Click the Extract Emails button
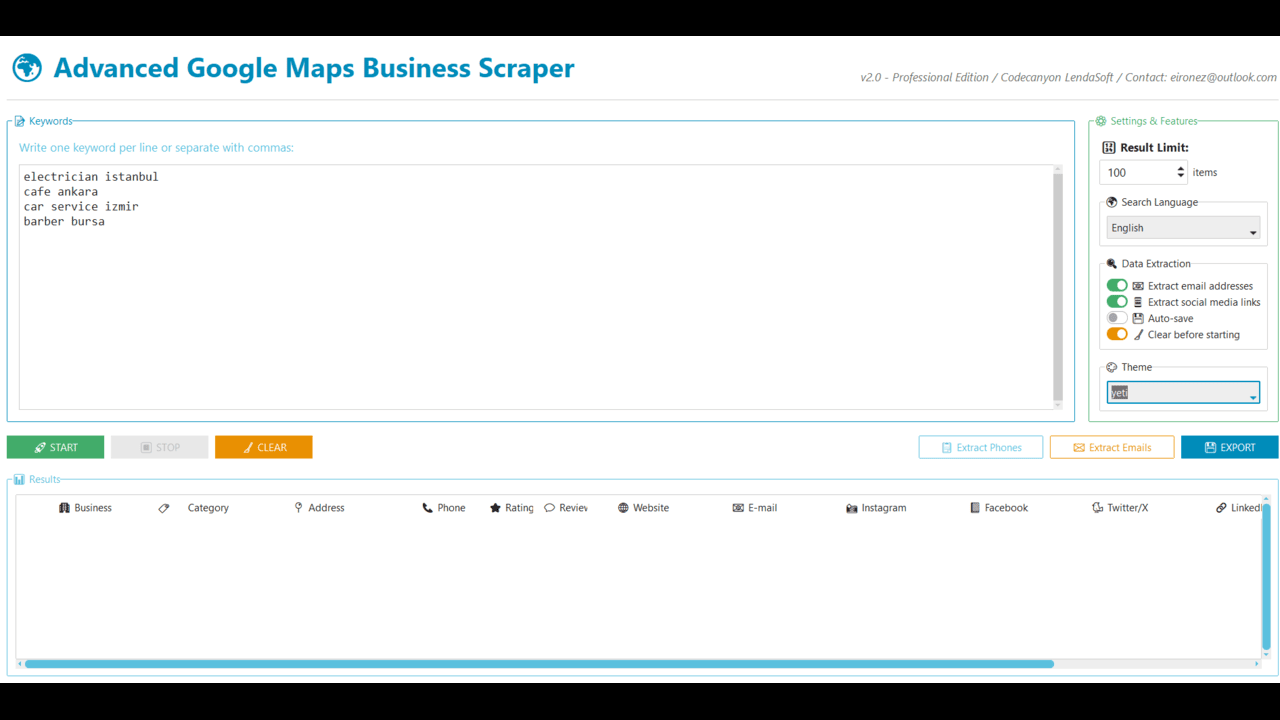 pyautogui.click(x=1112, y=447)
